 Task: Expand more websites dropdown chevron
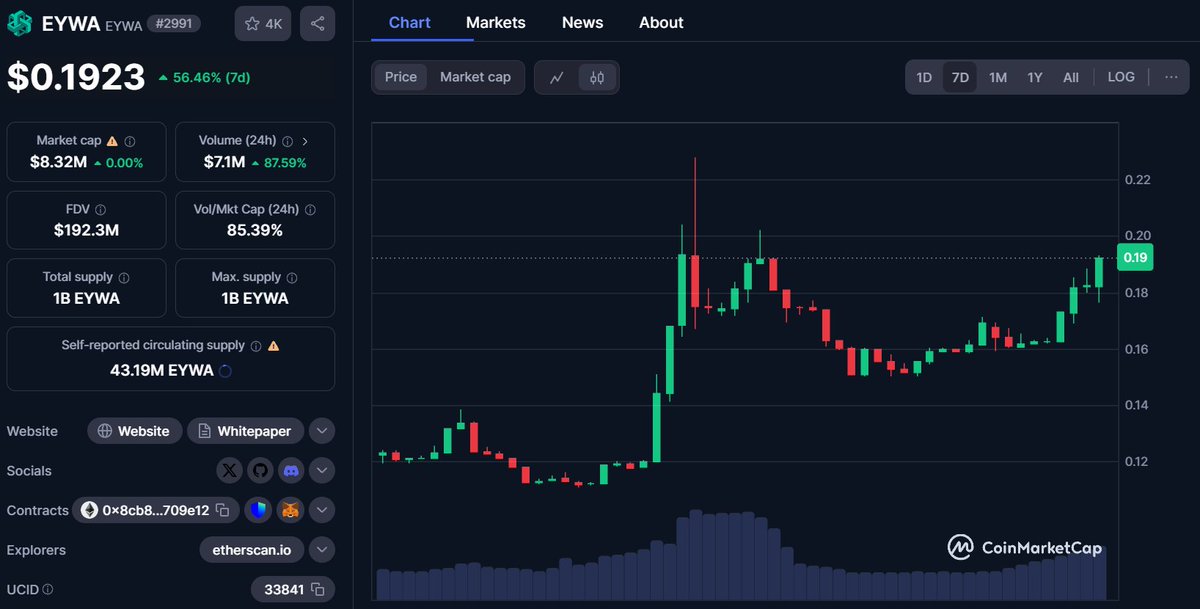coord(321,431)
